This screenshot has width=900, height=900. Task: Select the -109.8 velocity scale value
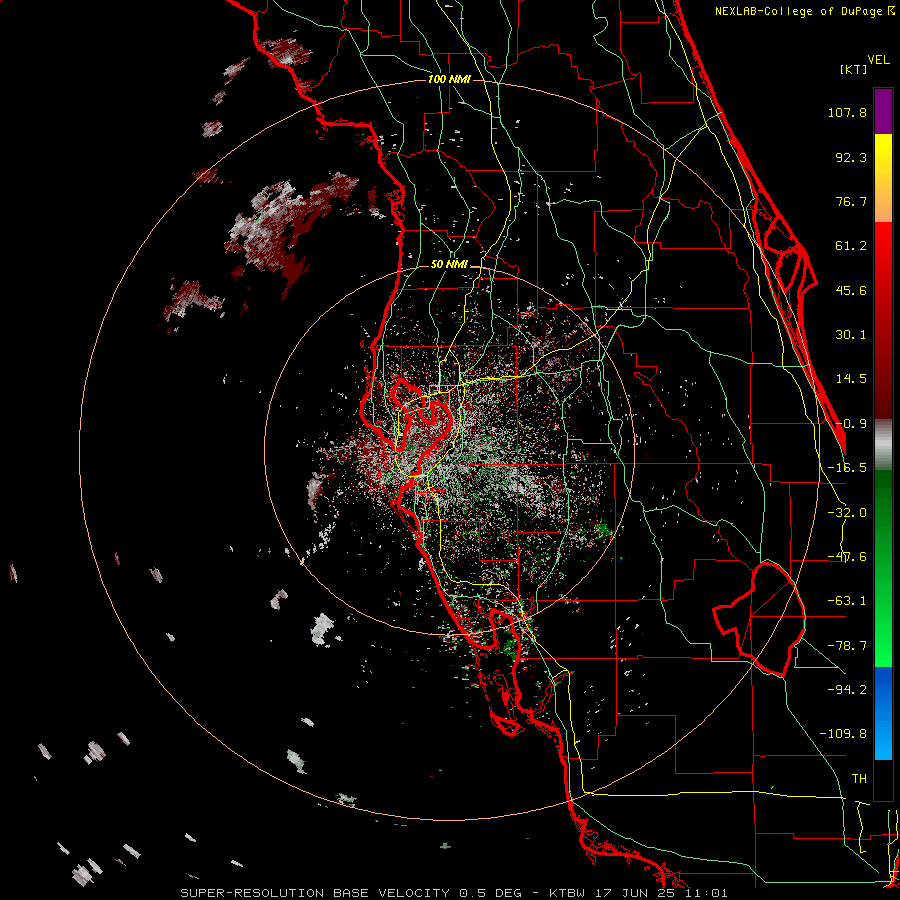click(844, 734)
